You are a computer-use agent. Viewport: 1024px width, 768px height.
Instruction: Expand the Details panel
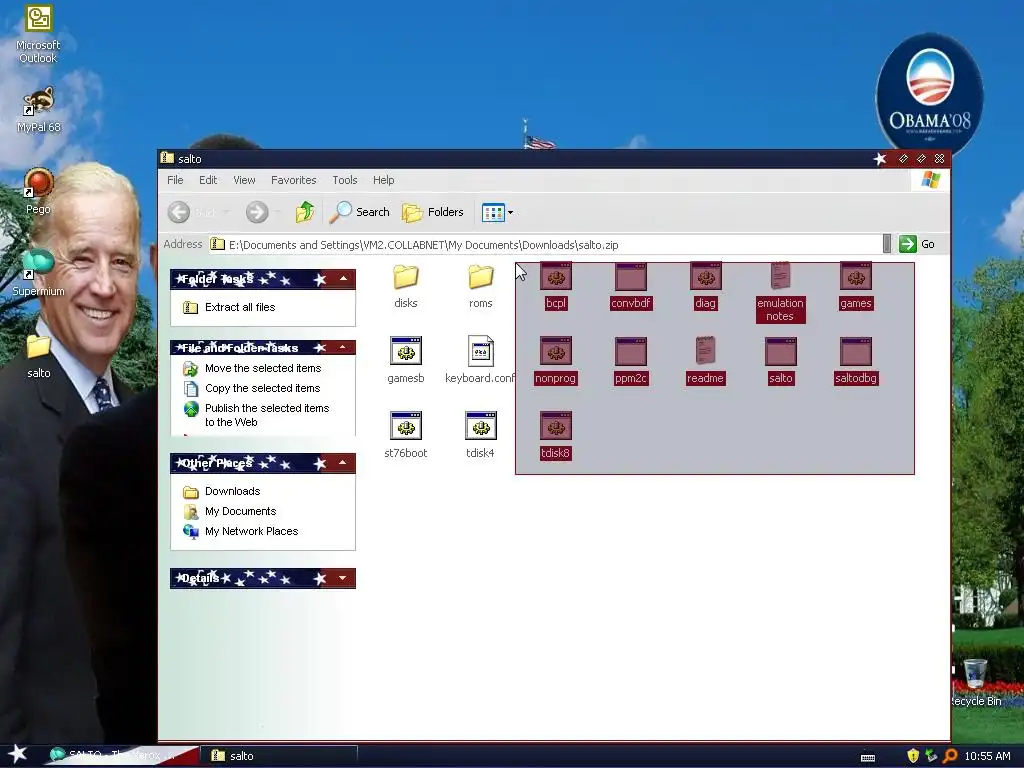[343, 578]
